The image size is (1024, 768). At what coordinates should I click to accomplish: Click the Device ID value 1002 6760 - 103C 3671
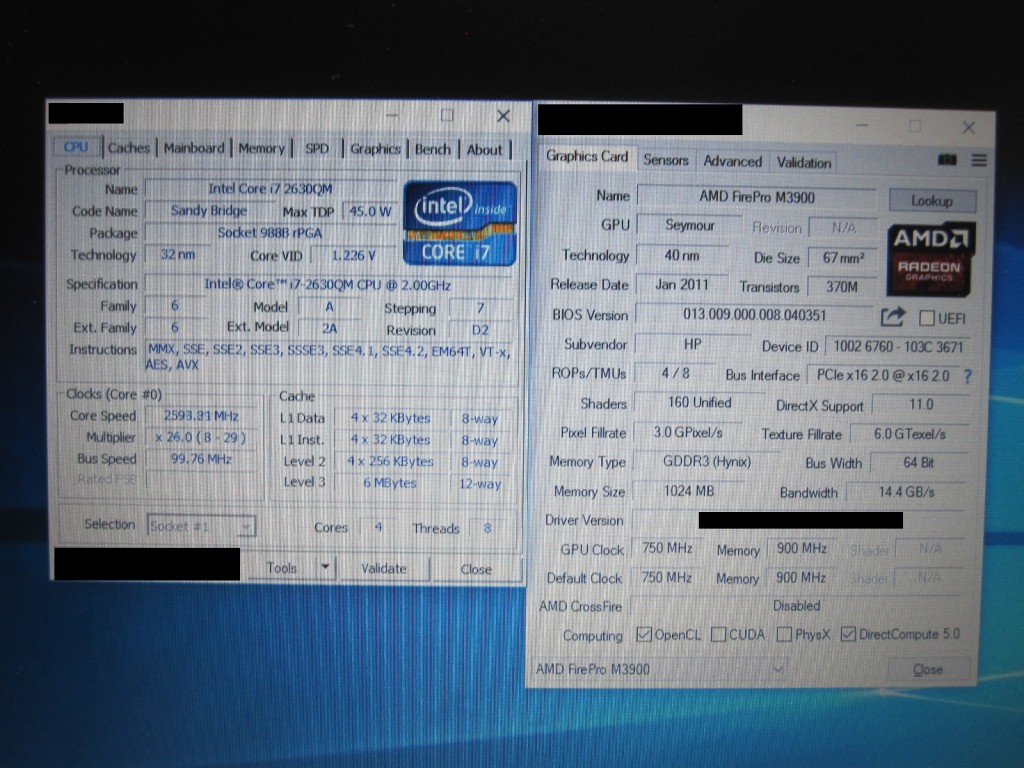pos(899,346)
